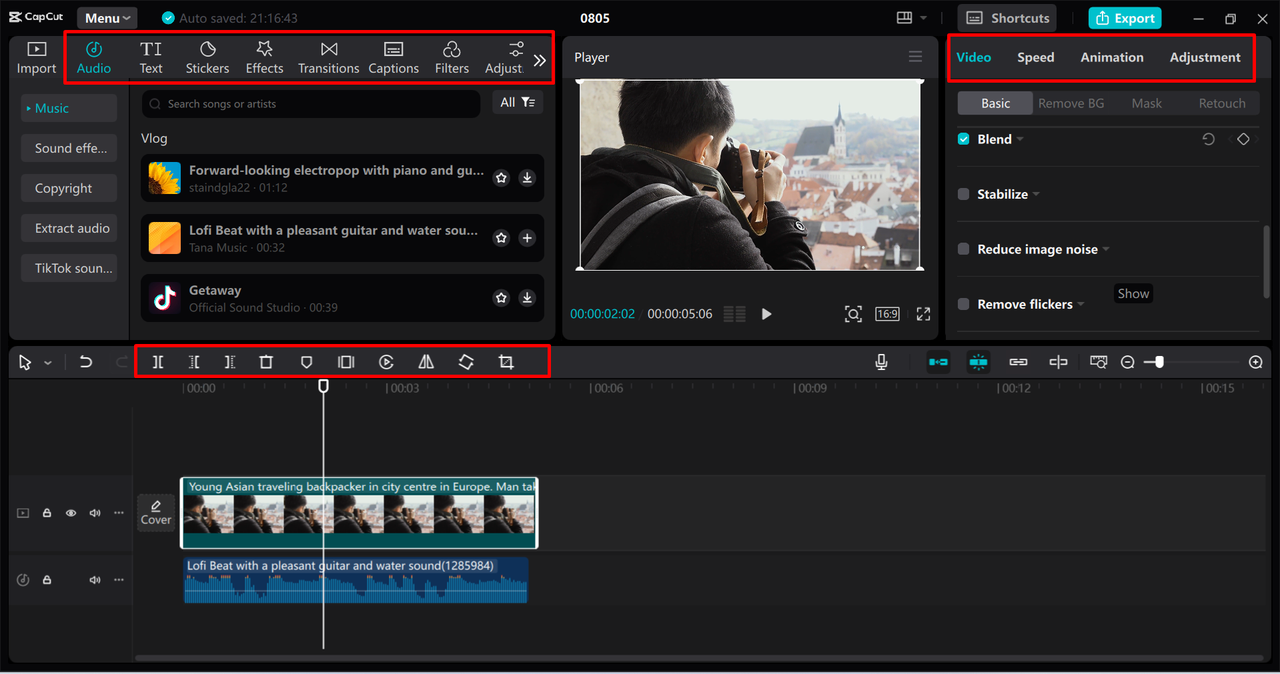The height and width of the screenshot is (674, 1280).
Task: Select the Sound effects category
Action: (69, 148)
